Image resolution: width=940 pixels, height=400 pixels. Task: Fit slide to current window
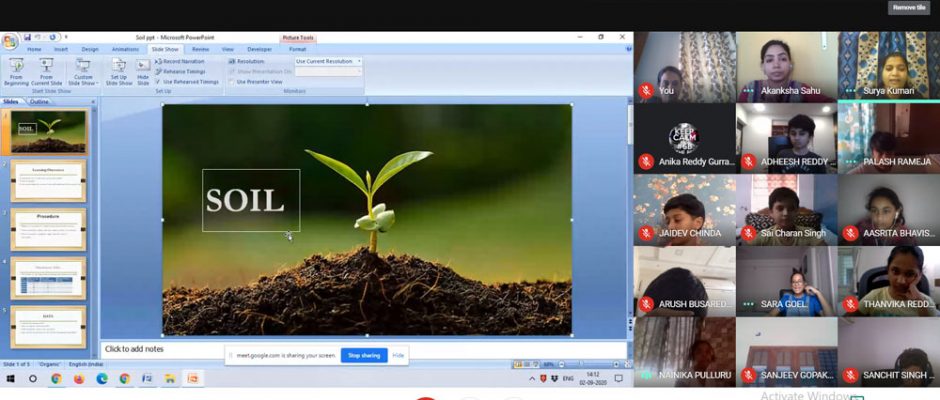pyautogui.click(x=626, y=364)
